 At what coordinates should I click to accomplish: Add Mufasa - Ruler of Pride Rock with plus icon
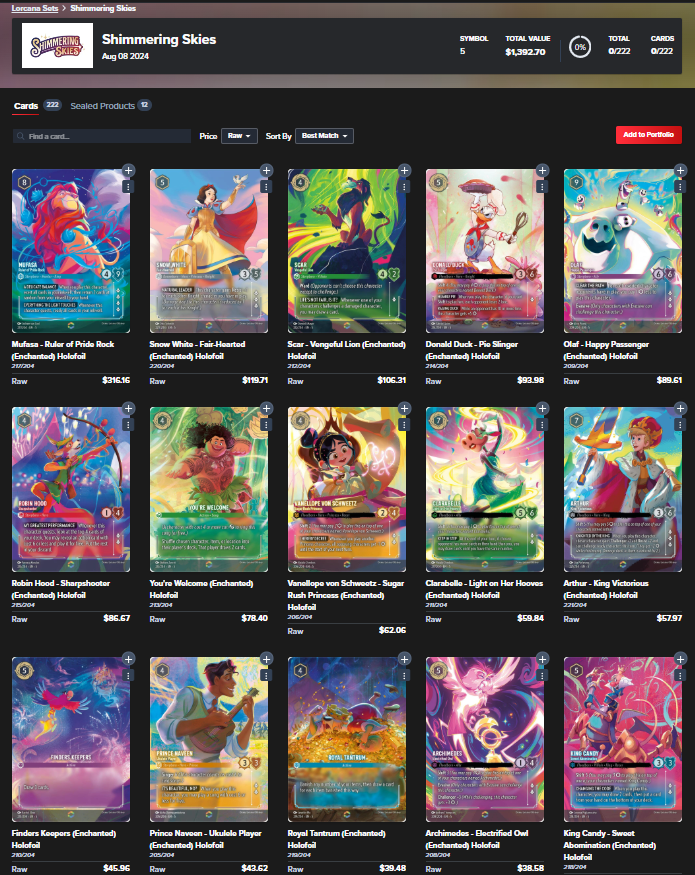click(128, 170)
